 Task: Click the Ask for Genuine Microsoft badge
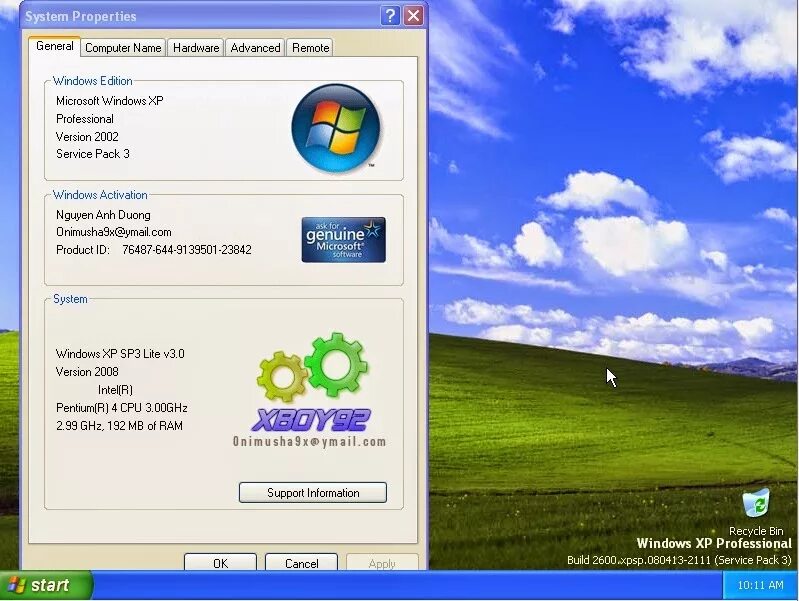[343, 240]
